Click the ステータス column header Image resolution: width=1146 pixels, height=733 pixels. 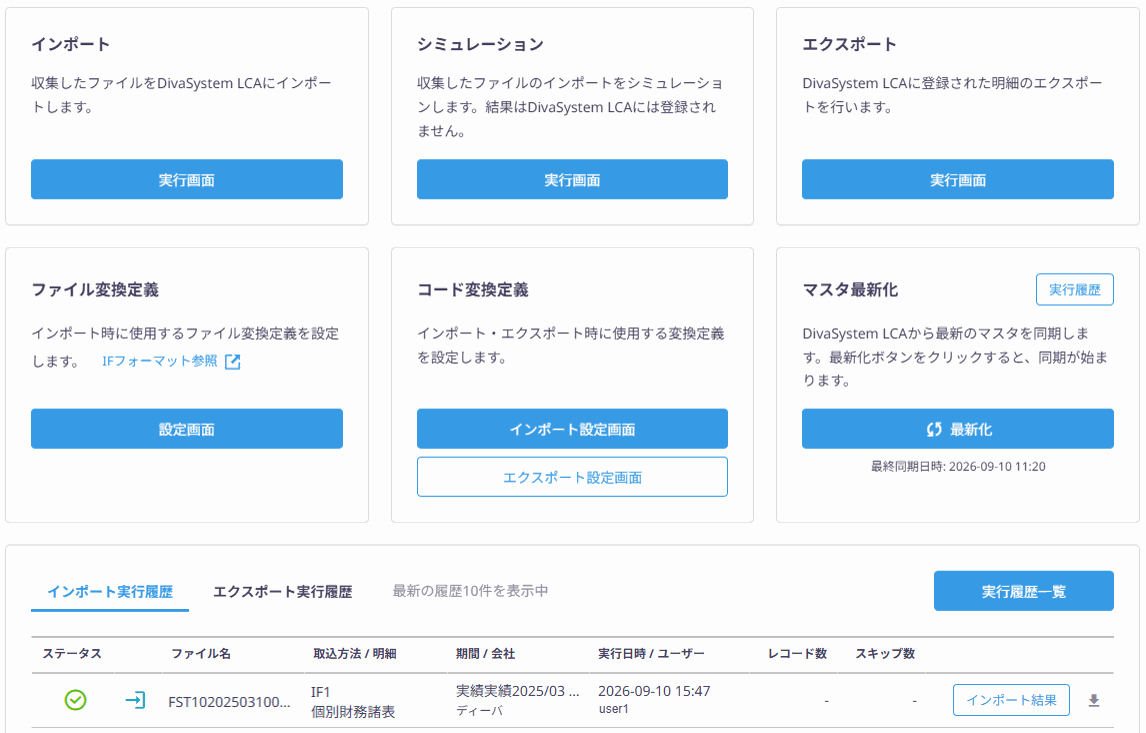tap(72, 653)
